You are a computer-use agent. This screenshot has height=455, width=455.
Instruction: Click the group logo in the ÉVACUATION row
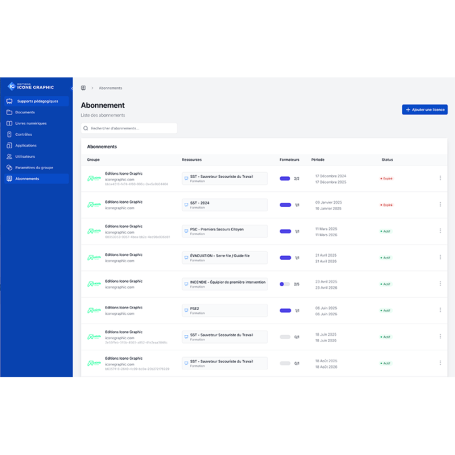pos(94,257)
